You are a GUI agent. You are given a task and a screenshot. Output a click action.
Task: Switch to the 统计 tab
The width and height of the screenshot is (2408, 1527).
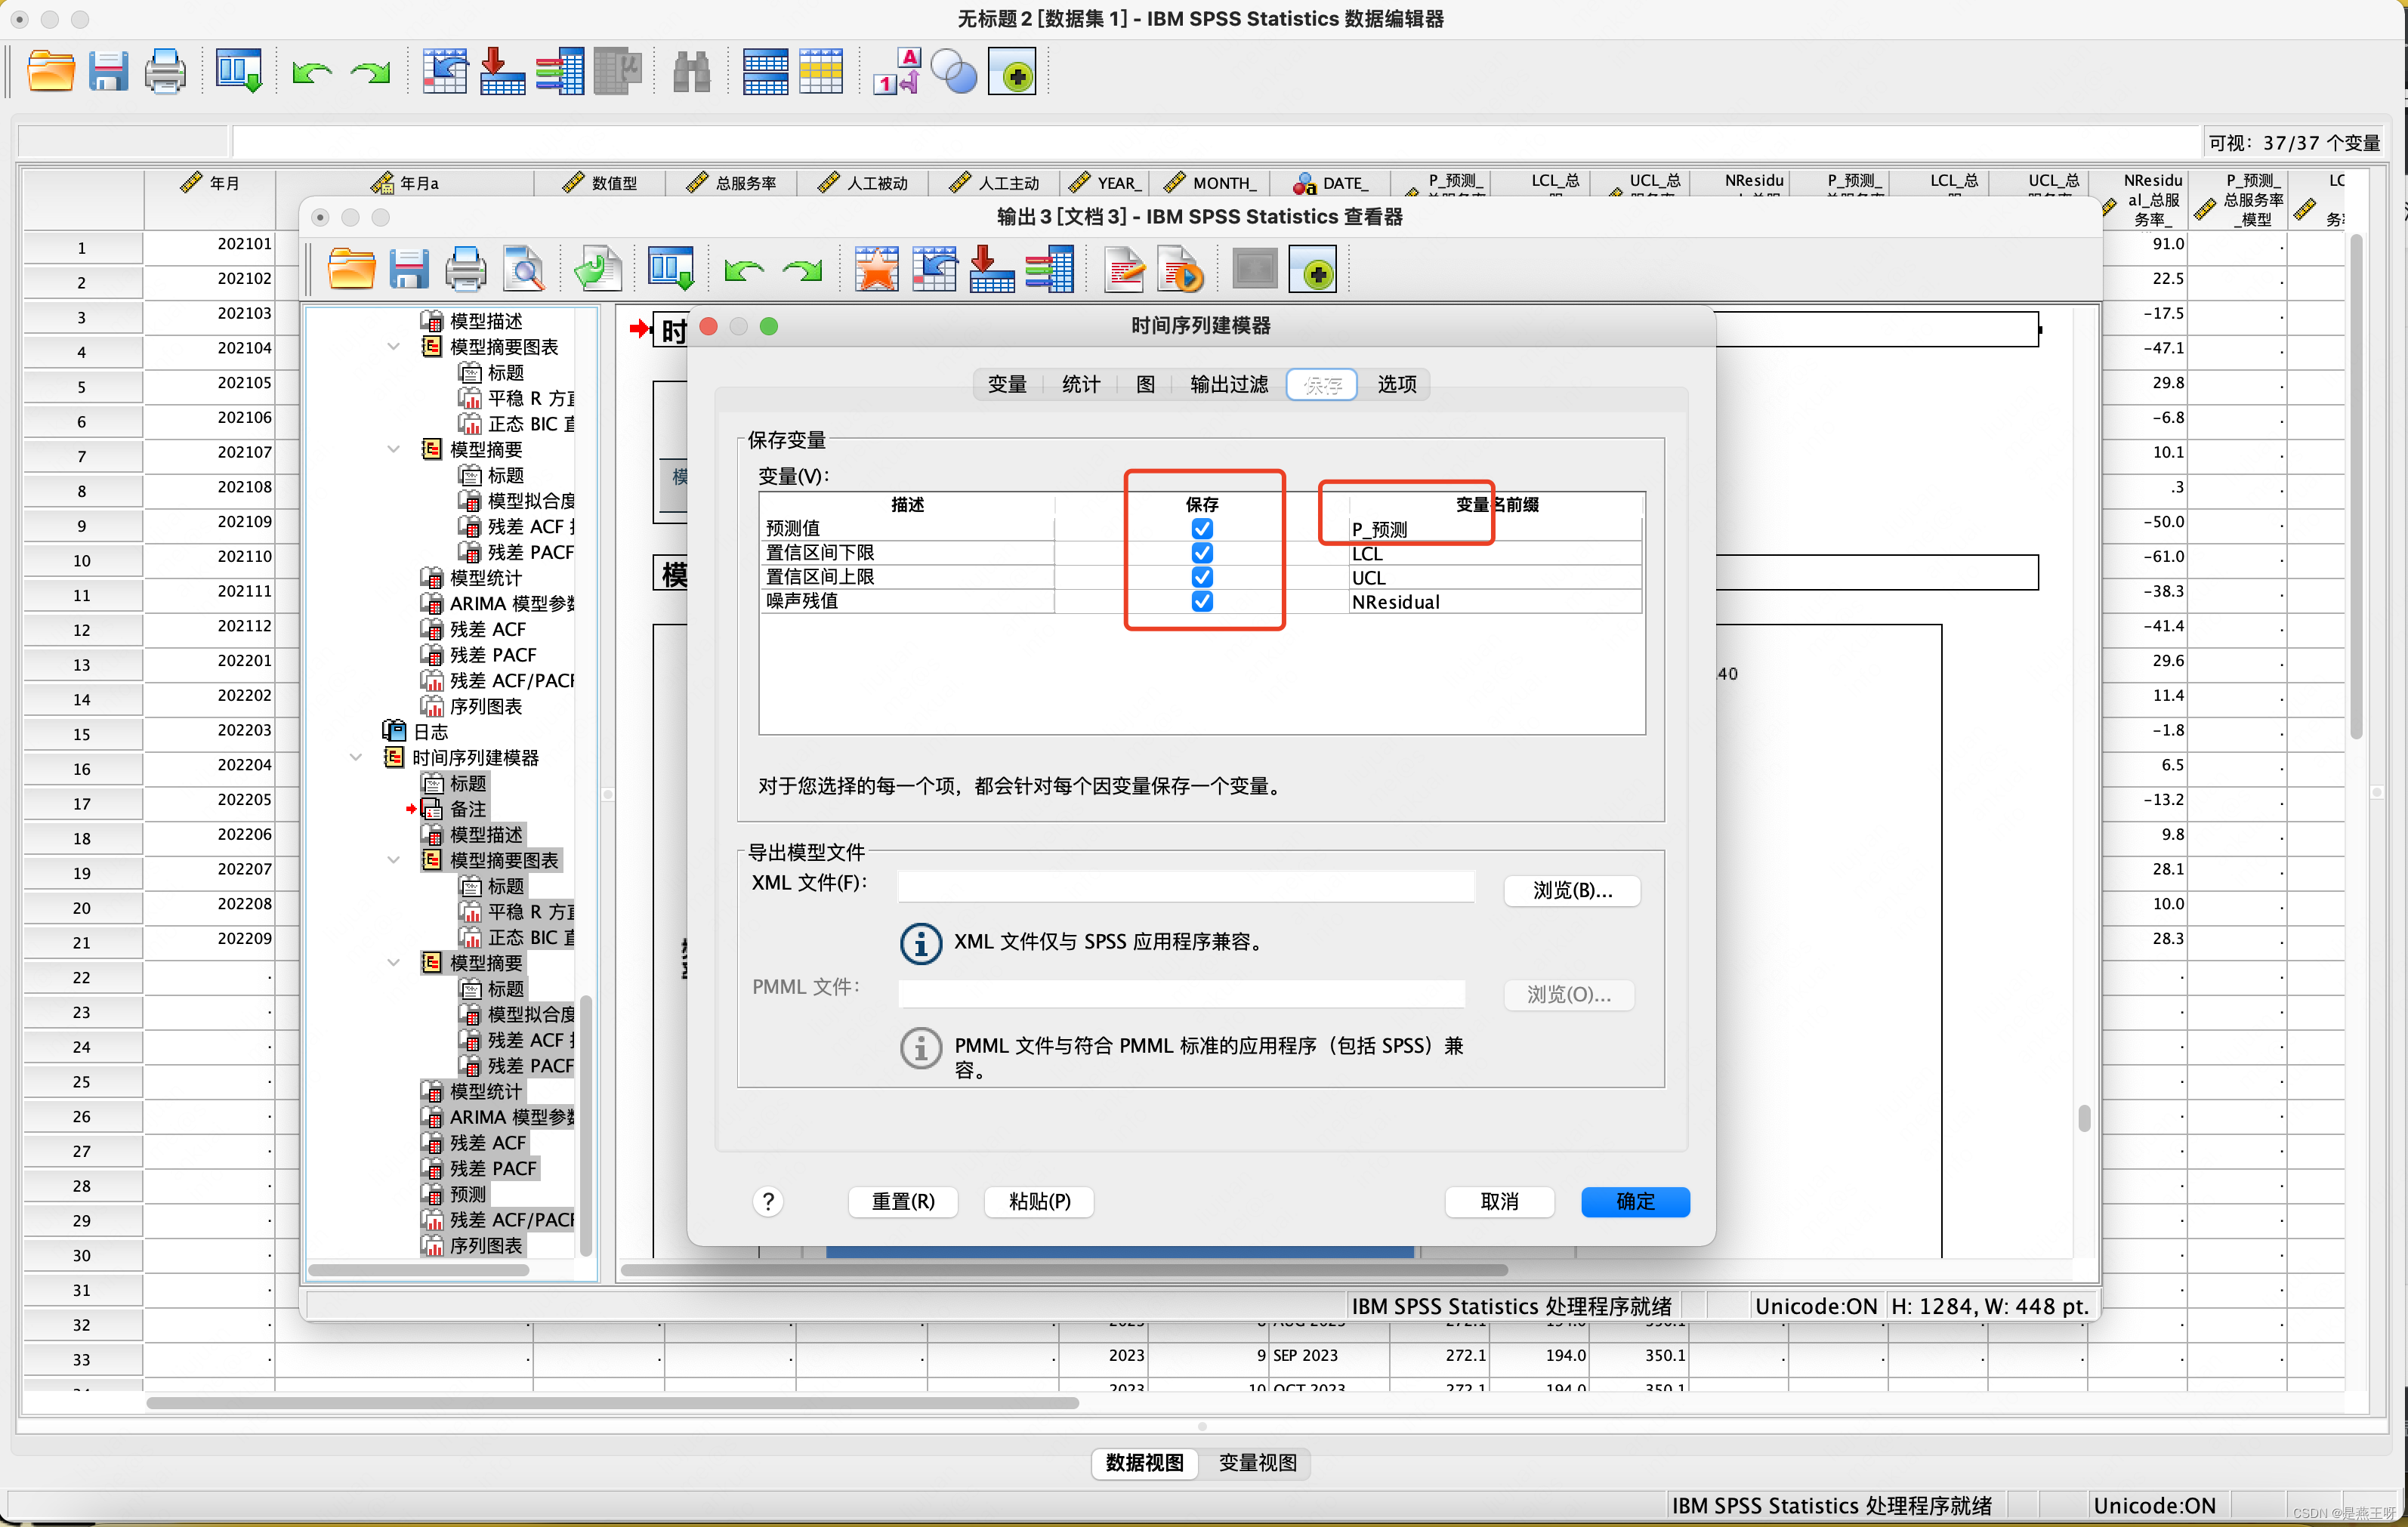point(1080,385)
